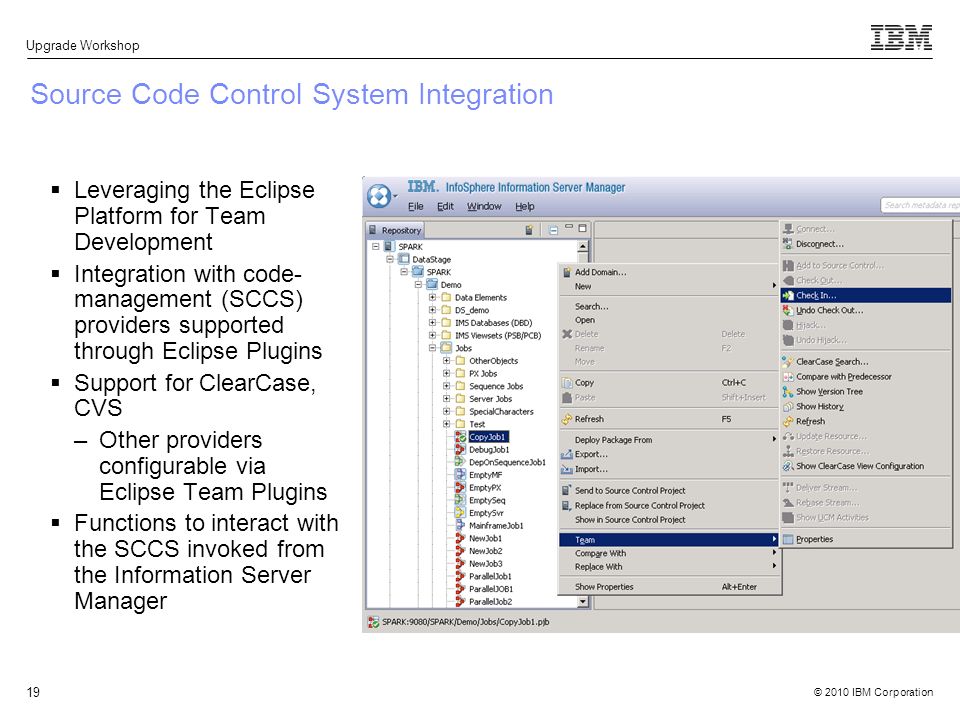Expand the Sequence Jobs folder

click(x=446, y=386)
